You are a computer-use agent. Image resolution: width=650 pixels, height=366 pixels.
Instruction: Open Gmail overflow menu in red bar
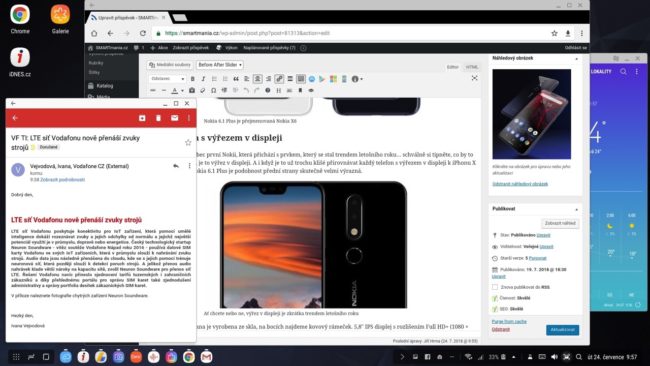point(189,118)
